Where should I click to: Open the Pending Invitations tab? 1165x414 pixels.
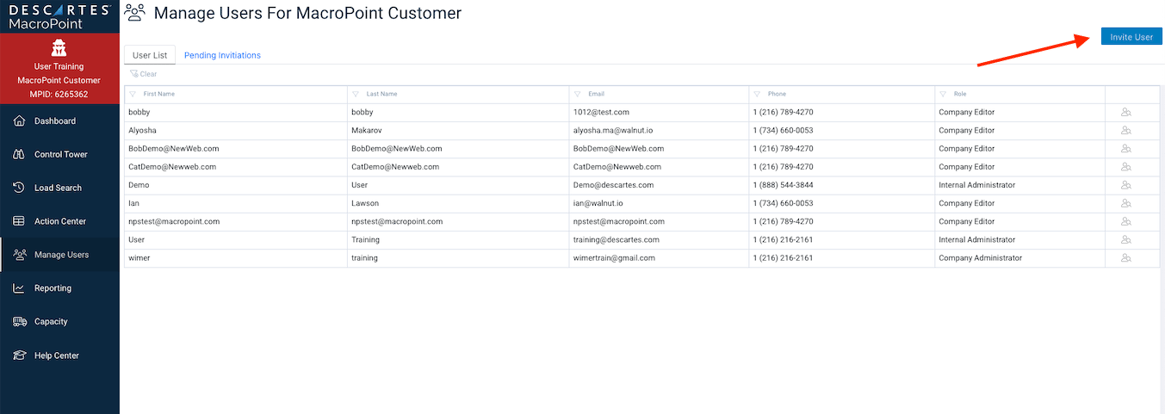(222, 55)
